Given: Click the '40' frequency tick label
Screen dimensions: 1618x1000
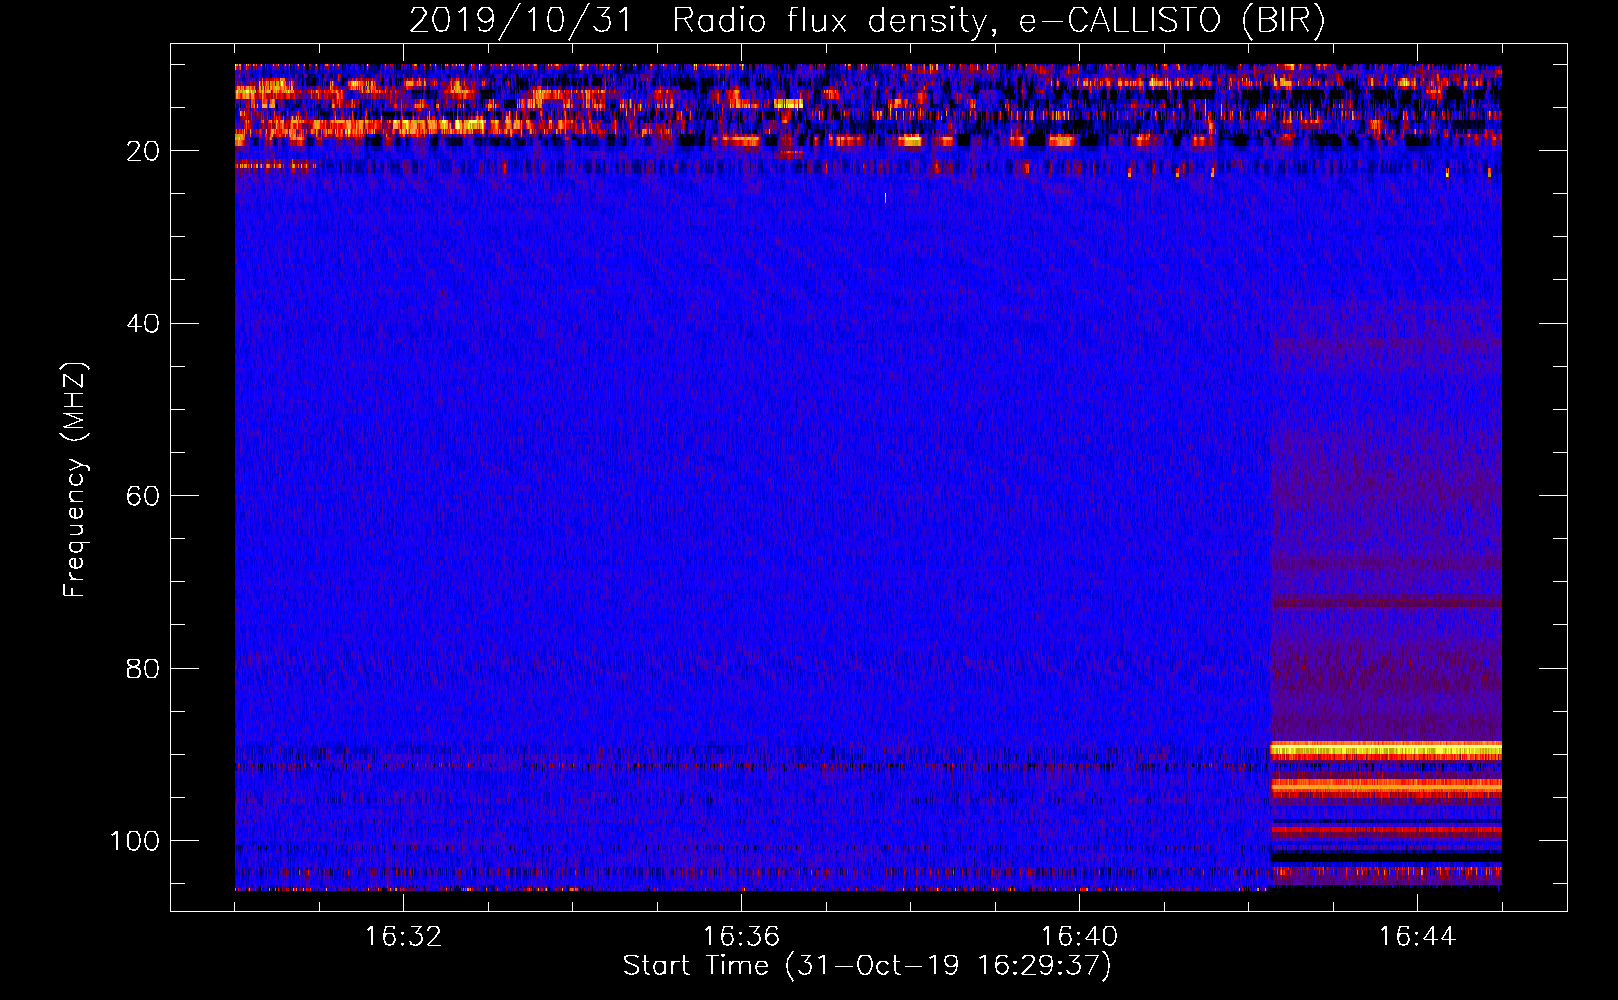Looking at the screenshot, I should 143,324.
